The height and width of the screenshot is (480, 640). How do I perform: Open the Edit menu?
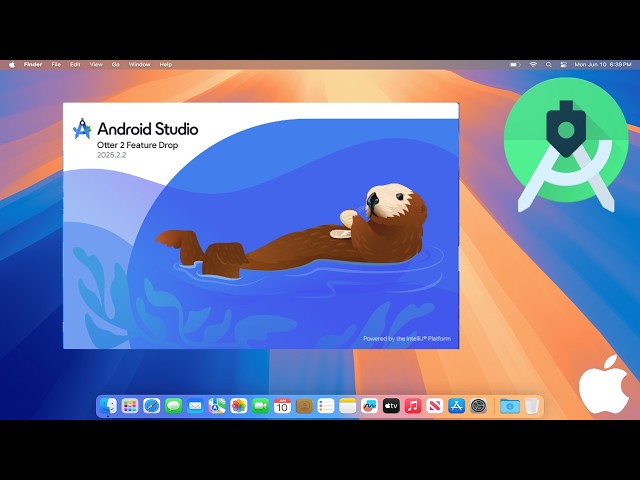75,64
